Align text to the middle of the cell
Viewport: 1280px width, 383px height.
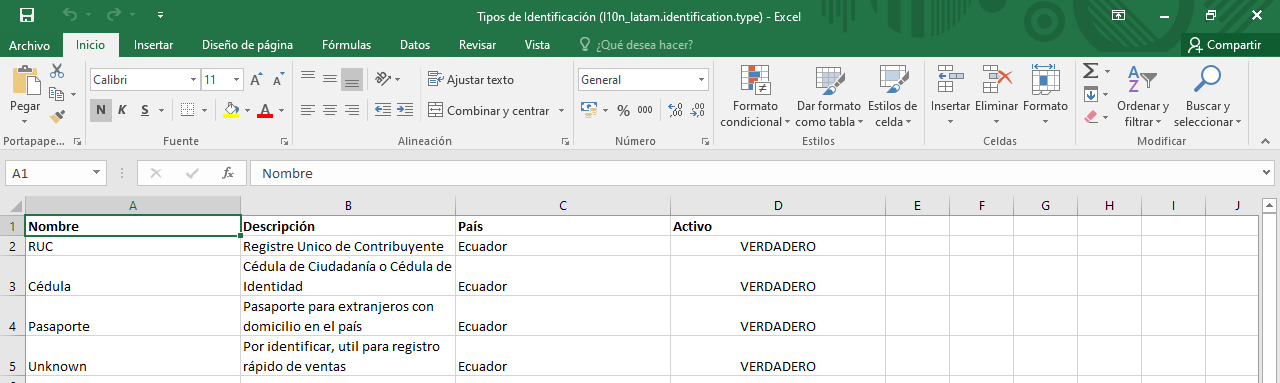329,79
